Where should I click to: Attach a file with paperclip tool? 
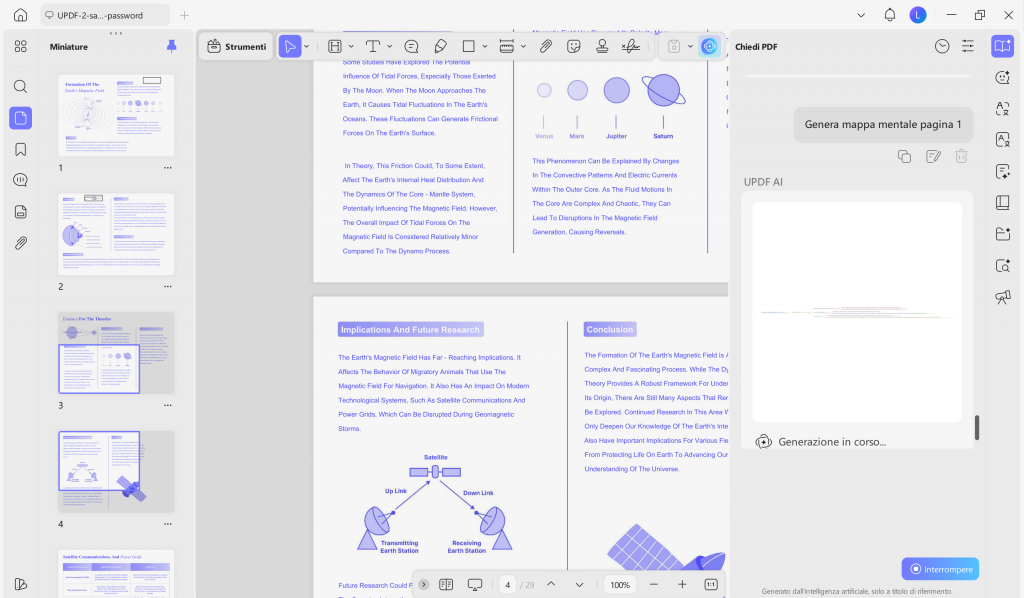(546, 46)
